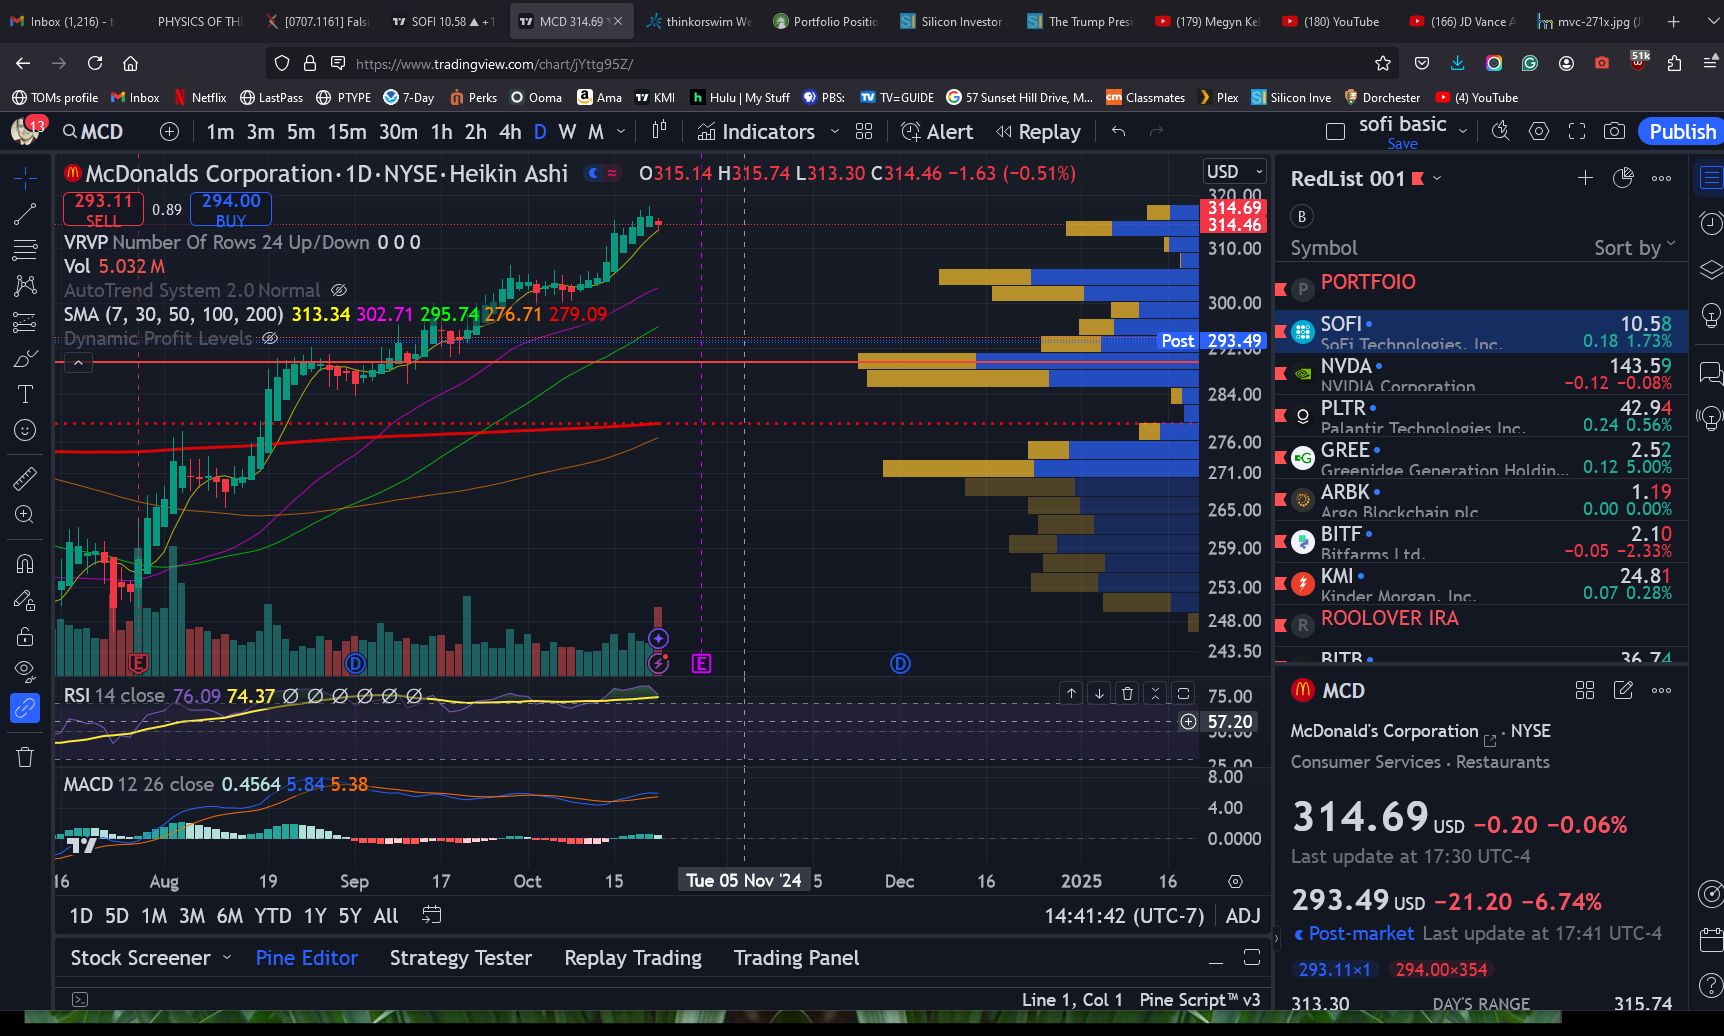This screenshot has width=1724, height=1036.
Task: Select the crosshair cursor tool
Action: (x=25, y=178)
